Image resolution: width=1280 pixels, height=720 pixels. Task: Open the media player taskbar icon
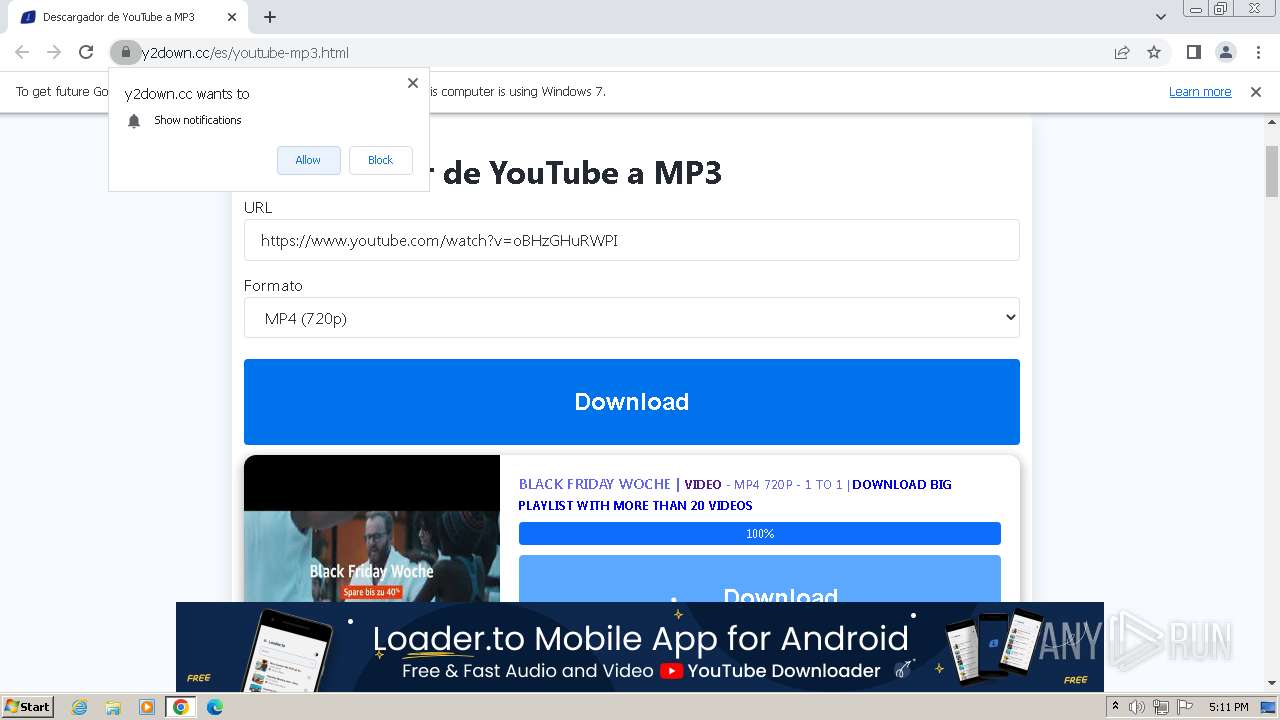[147, 707]
